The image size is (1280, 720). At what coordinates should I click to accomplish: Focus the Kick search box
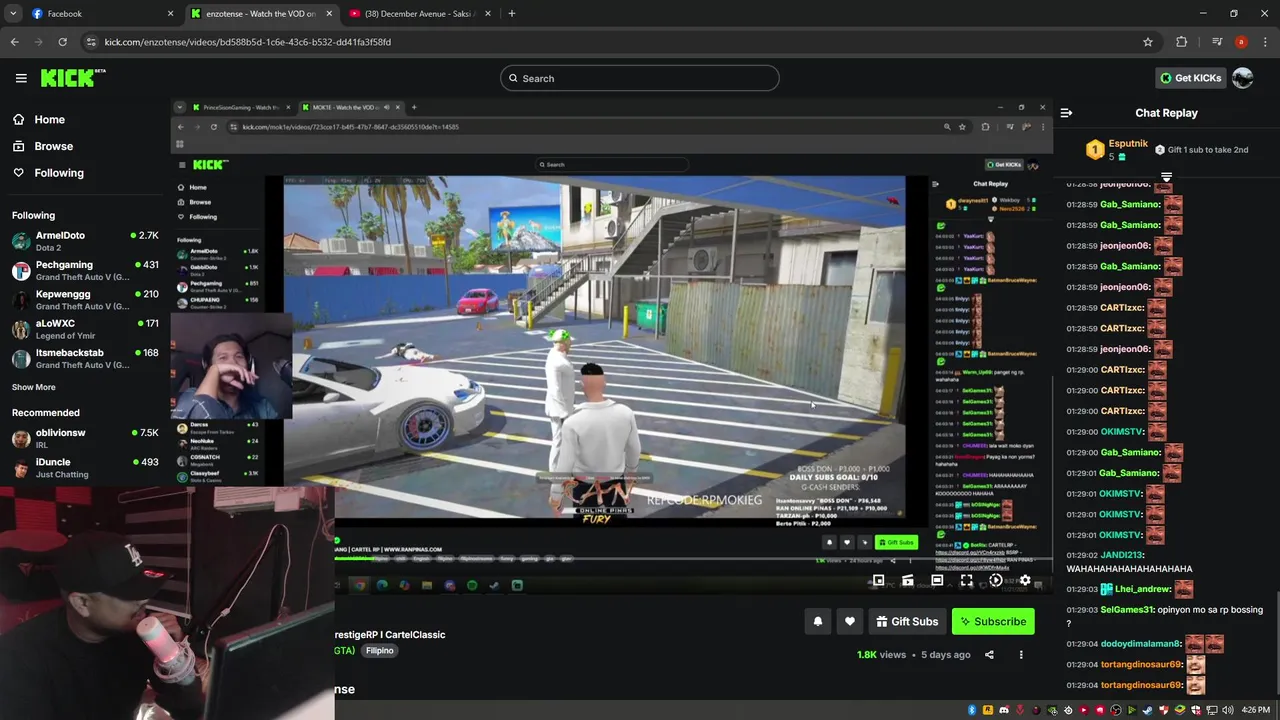pos(640,78)
